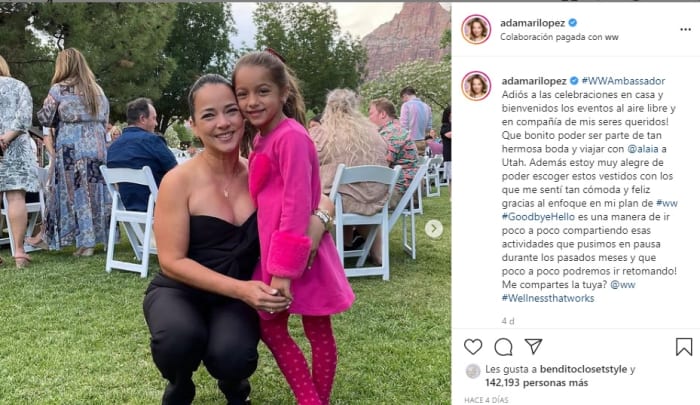The height and width of the screenshot is (405, 700).
Task: Click adamarilopez username in the caption
Action: point(534,81)
